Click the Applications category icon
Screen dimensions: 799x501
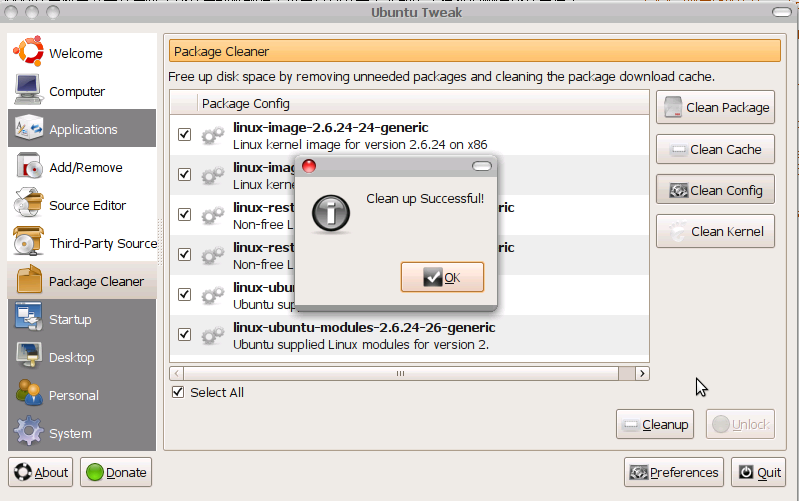[x=29, y=128]
